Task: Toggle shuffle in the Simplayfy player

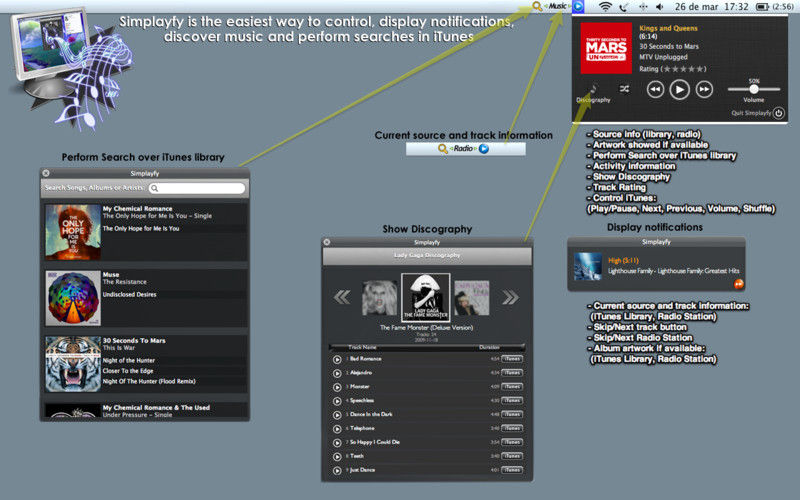Action: [624, 89]
